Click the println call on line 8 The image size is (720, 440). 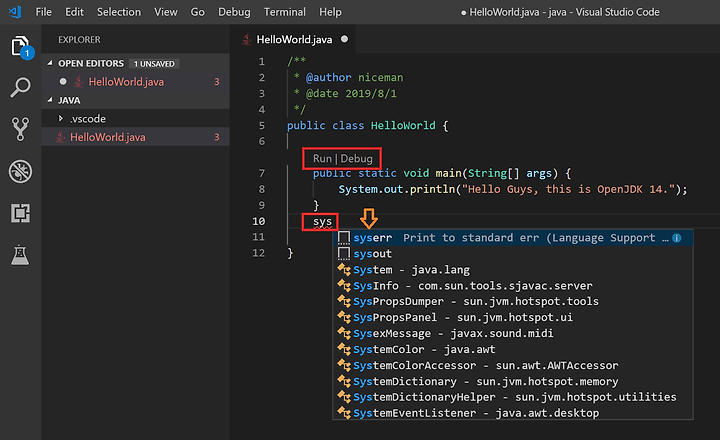click(x=432, y=189)
